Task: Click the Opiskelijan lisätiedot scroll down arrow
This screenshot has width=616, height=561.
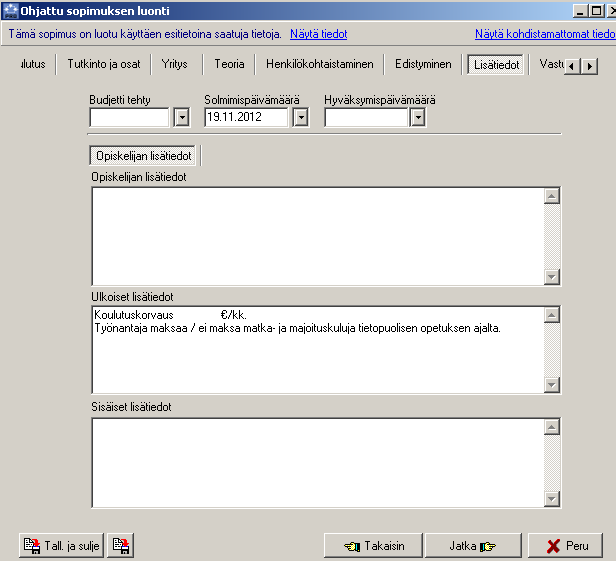Action: click(x=552, y=277)
